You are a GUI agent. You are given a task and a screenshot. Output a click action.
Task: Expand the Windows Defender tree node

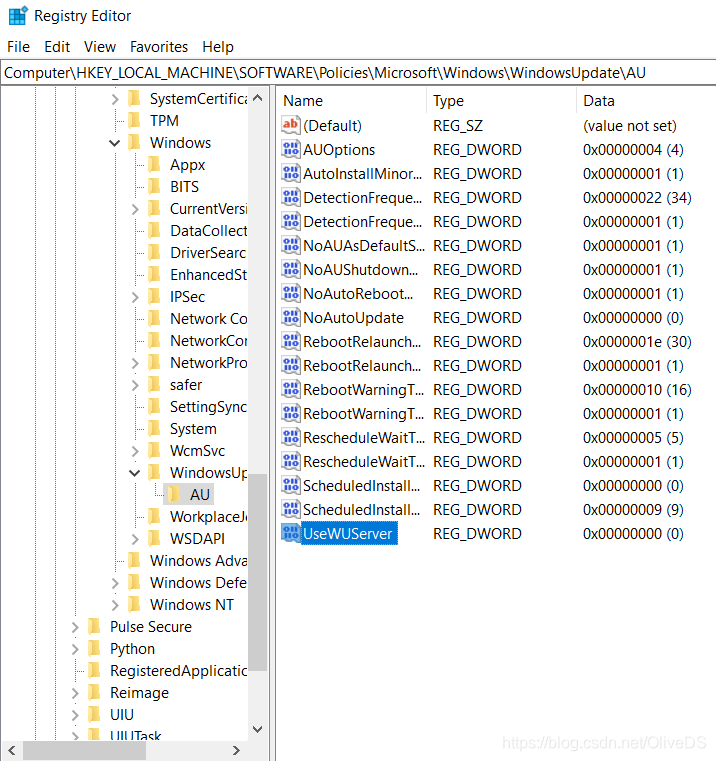click(115, 583)
